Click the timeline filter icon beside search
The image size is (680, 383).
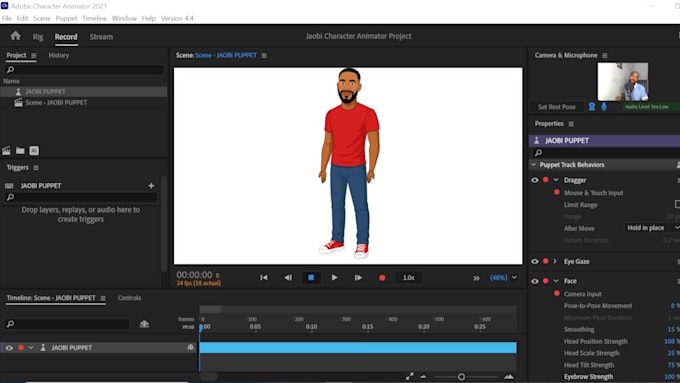[x=144, y=324]
